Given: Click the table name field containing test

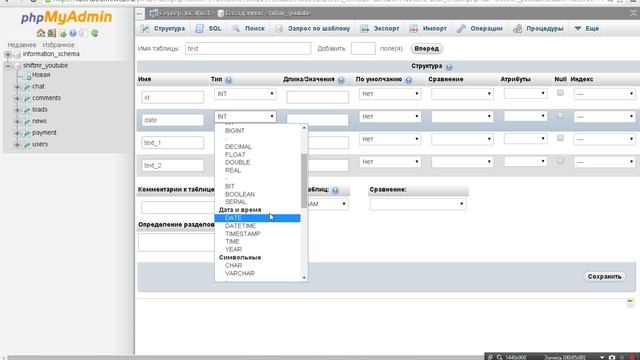Looking at the screenshot, I should click(x=248, y=49).
